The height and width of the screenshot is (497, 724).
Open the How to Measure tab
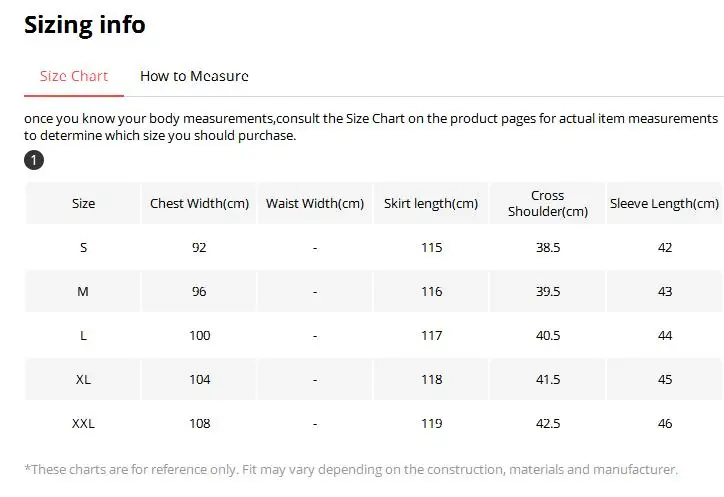194,76
